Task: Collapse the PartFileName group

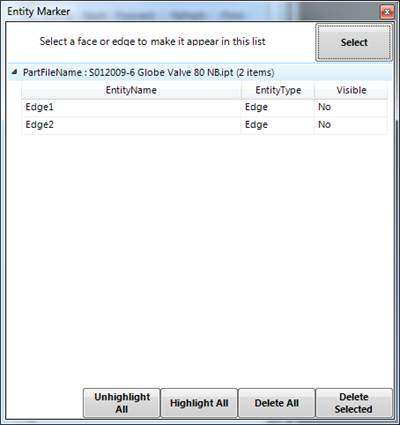Action: click(14, 72)
